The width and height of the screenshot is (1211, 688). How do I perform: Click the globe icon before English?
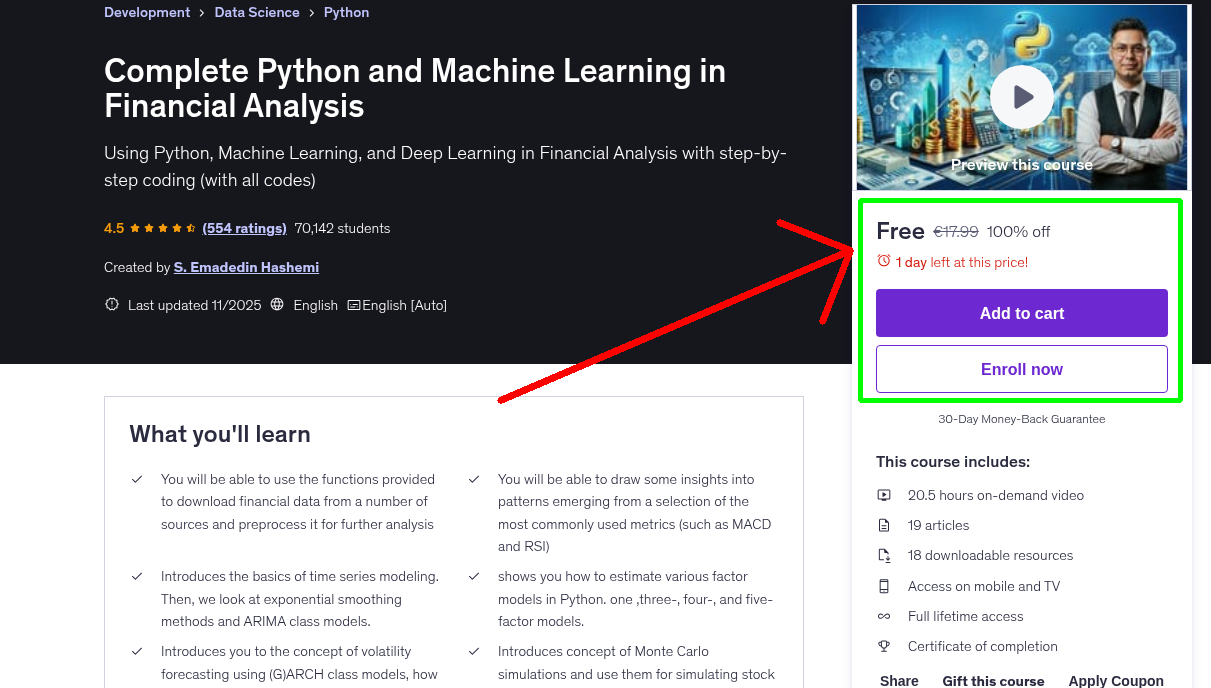coord(276,304)
